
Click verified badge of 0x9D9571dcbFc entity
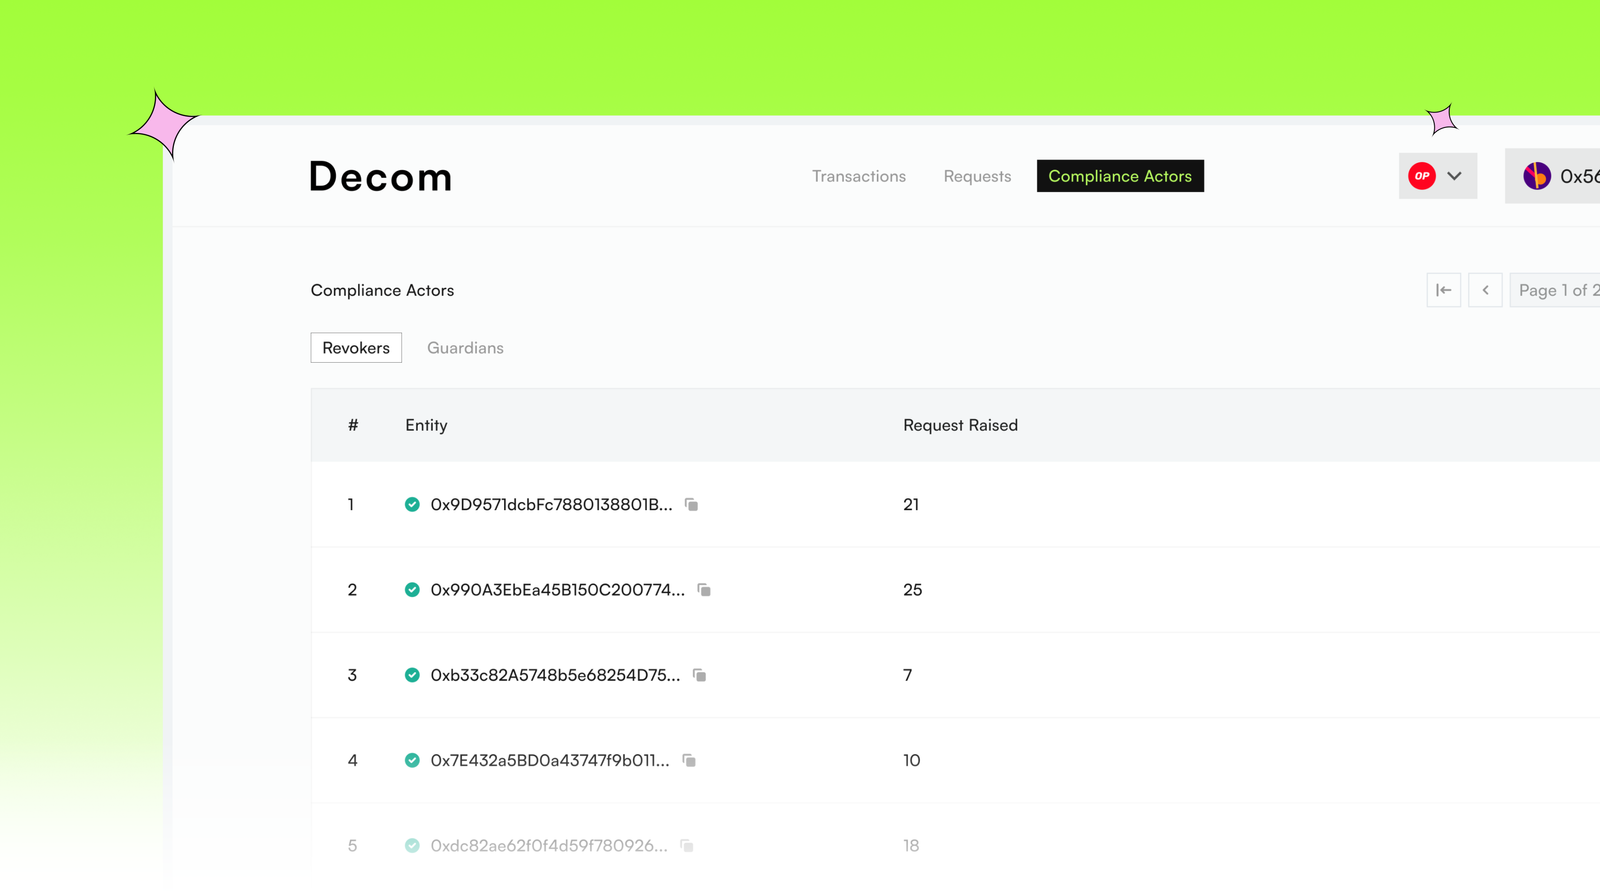coord(412,505)
